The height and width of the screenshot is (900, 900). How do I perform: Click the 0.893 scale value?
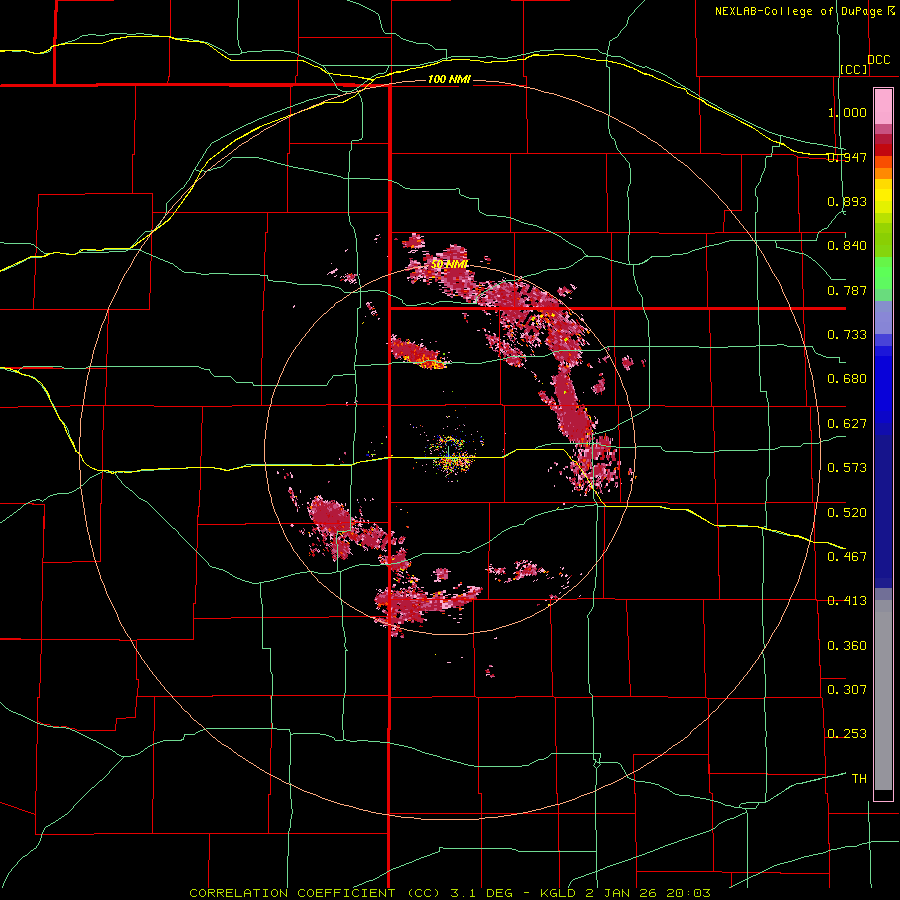coord(847,201)
